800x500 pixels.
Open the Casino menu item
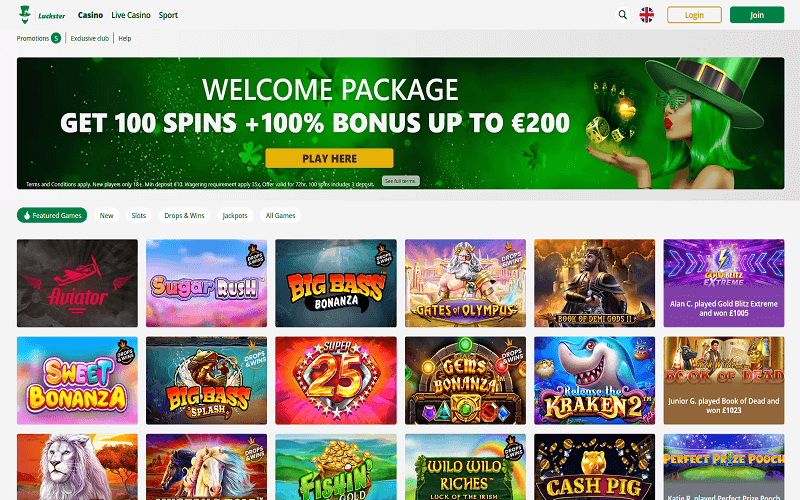(90, 15)
